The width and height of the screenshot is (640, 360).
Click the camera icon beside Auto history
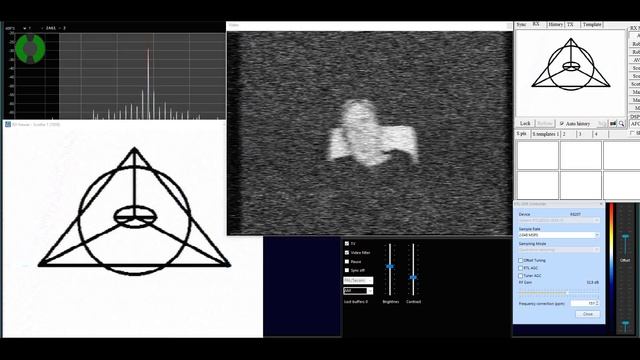click(613, 123)
